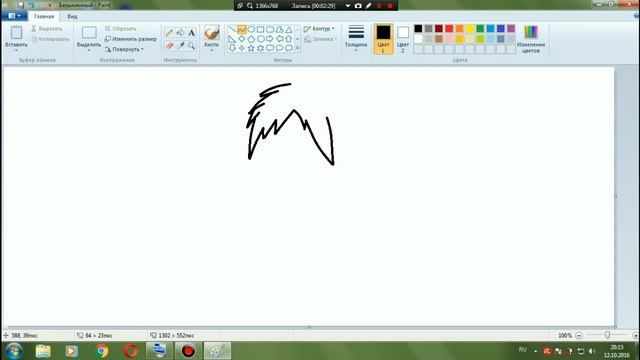The height and width of the screenshot is (360, 640).
Task: Pick the purple color swatch
Action: [x=511, y=29]
